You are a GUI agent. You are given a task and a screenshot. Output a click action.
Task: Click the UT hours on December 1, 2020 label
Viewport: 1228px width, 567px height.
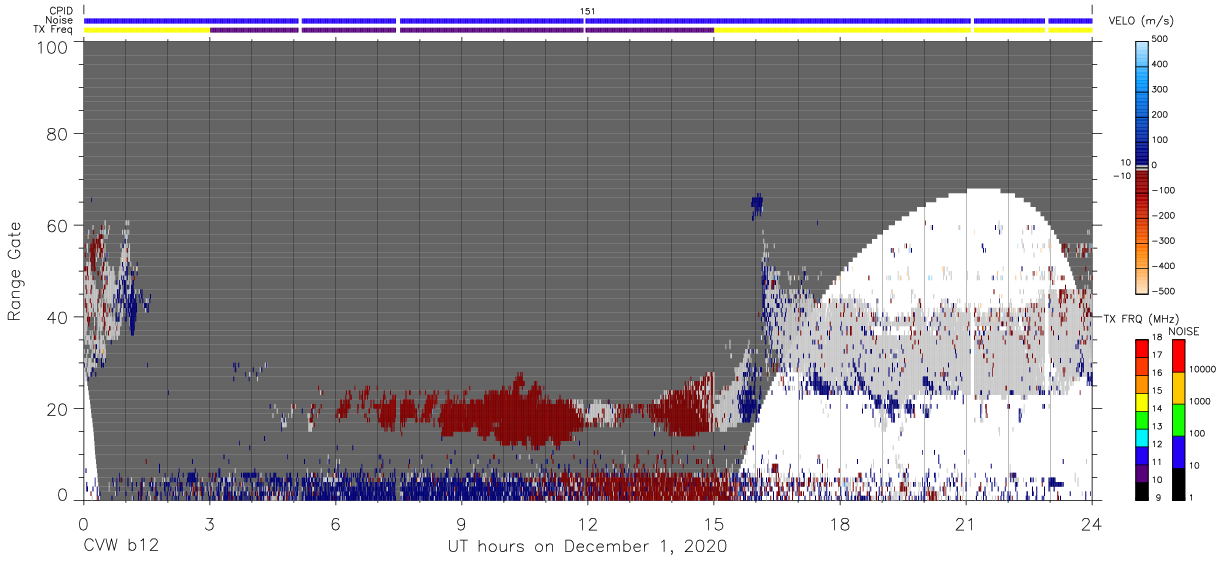[588, 547]
